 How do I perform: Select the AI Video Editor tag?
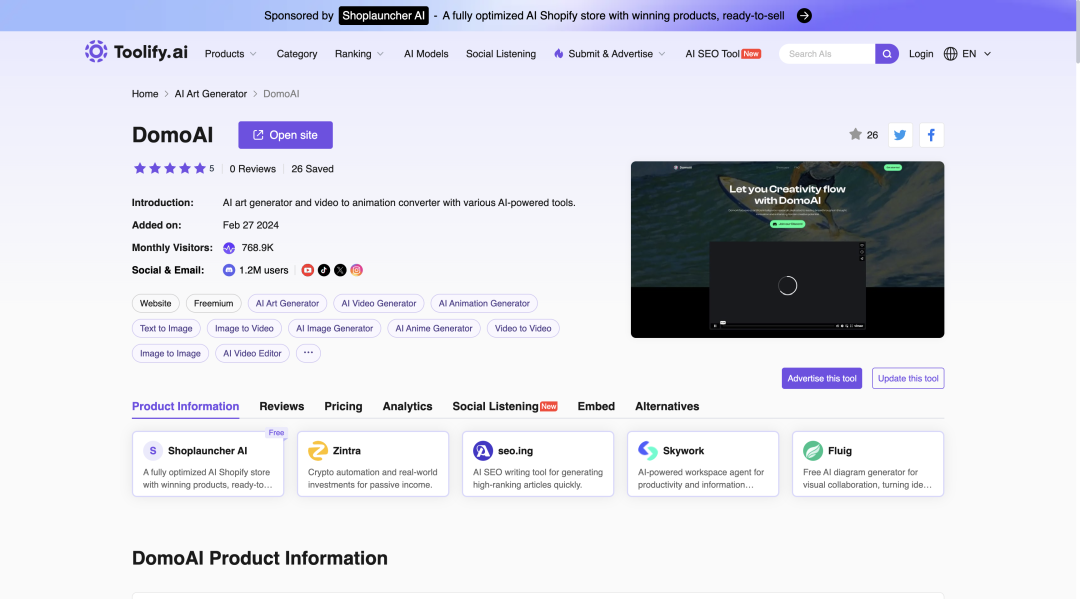(x=252, y=353)
